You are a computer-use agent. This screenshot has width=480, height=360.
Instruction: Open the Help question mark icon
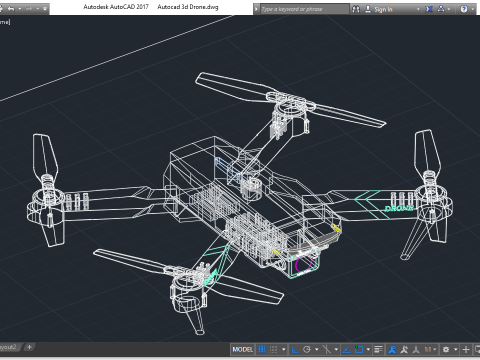click(x=464, y=9)
